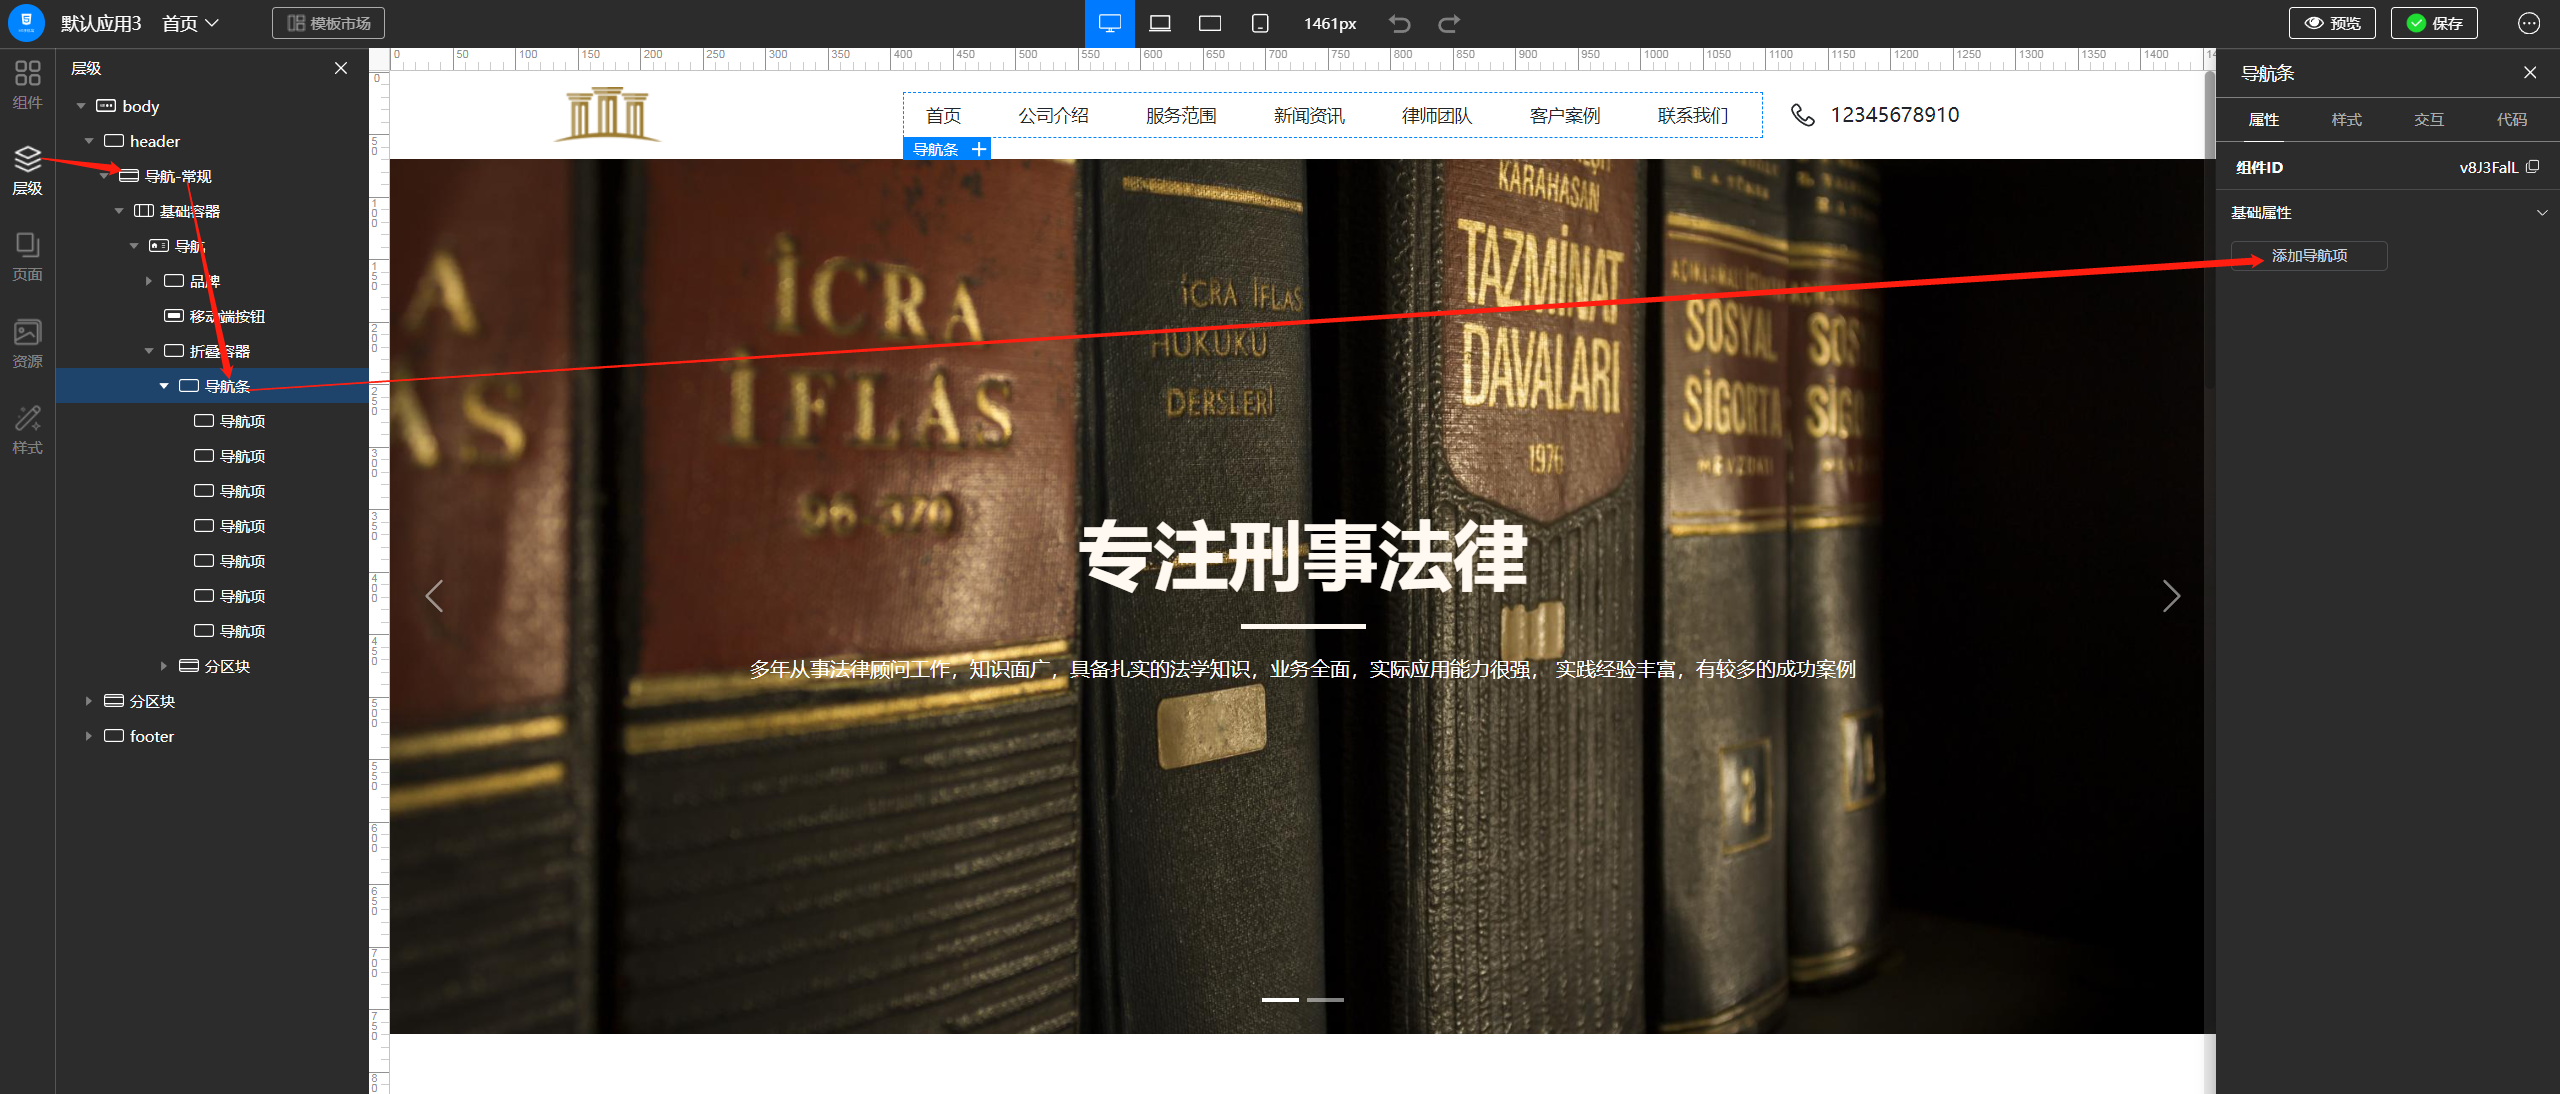This screenshot has width=2560, height=1094.
Task: Close the 导航条 properties panel
Action: pyautogui.click(x=2530, y=73)
